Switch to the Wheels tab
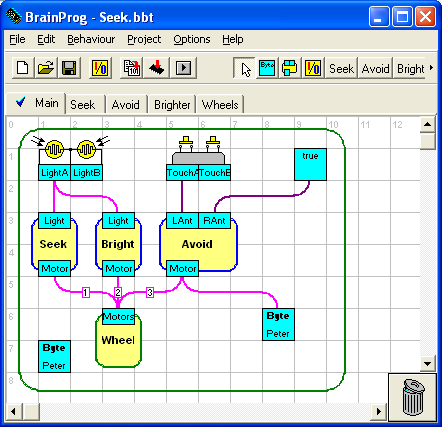442x427 pixels. [220, 105]
